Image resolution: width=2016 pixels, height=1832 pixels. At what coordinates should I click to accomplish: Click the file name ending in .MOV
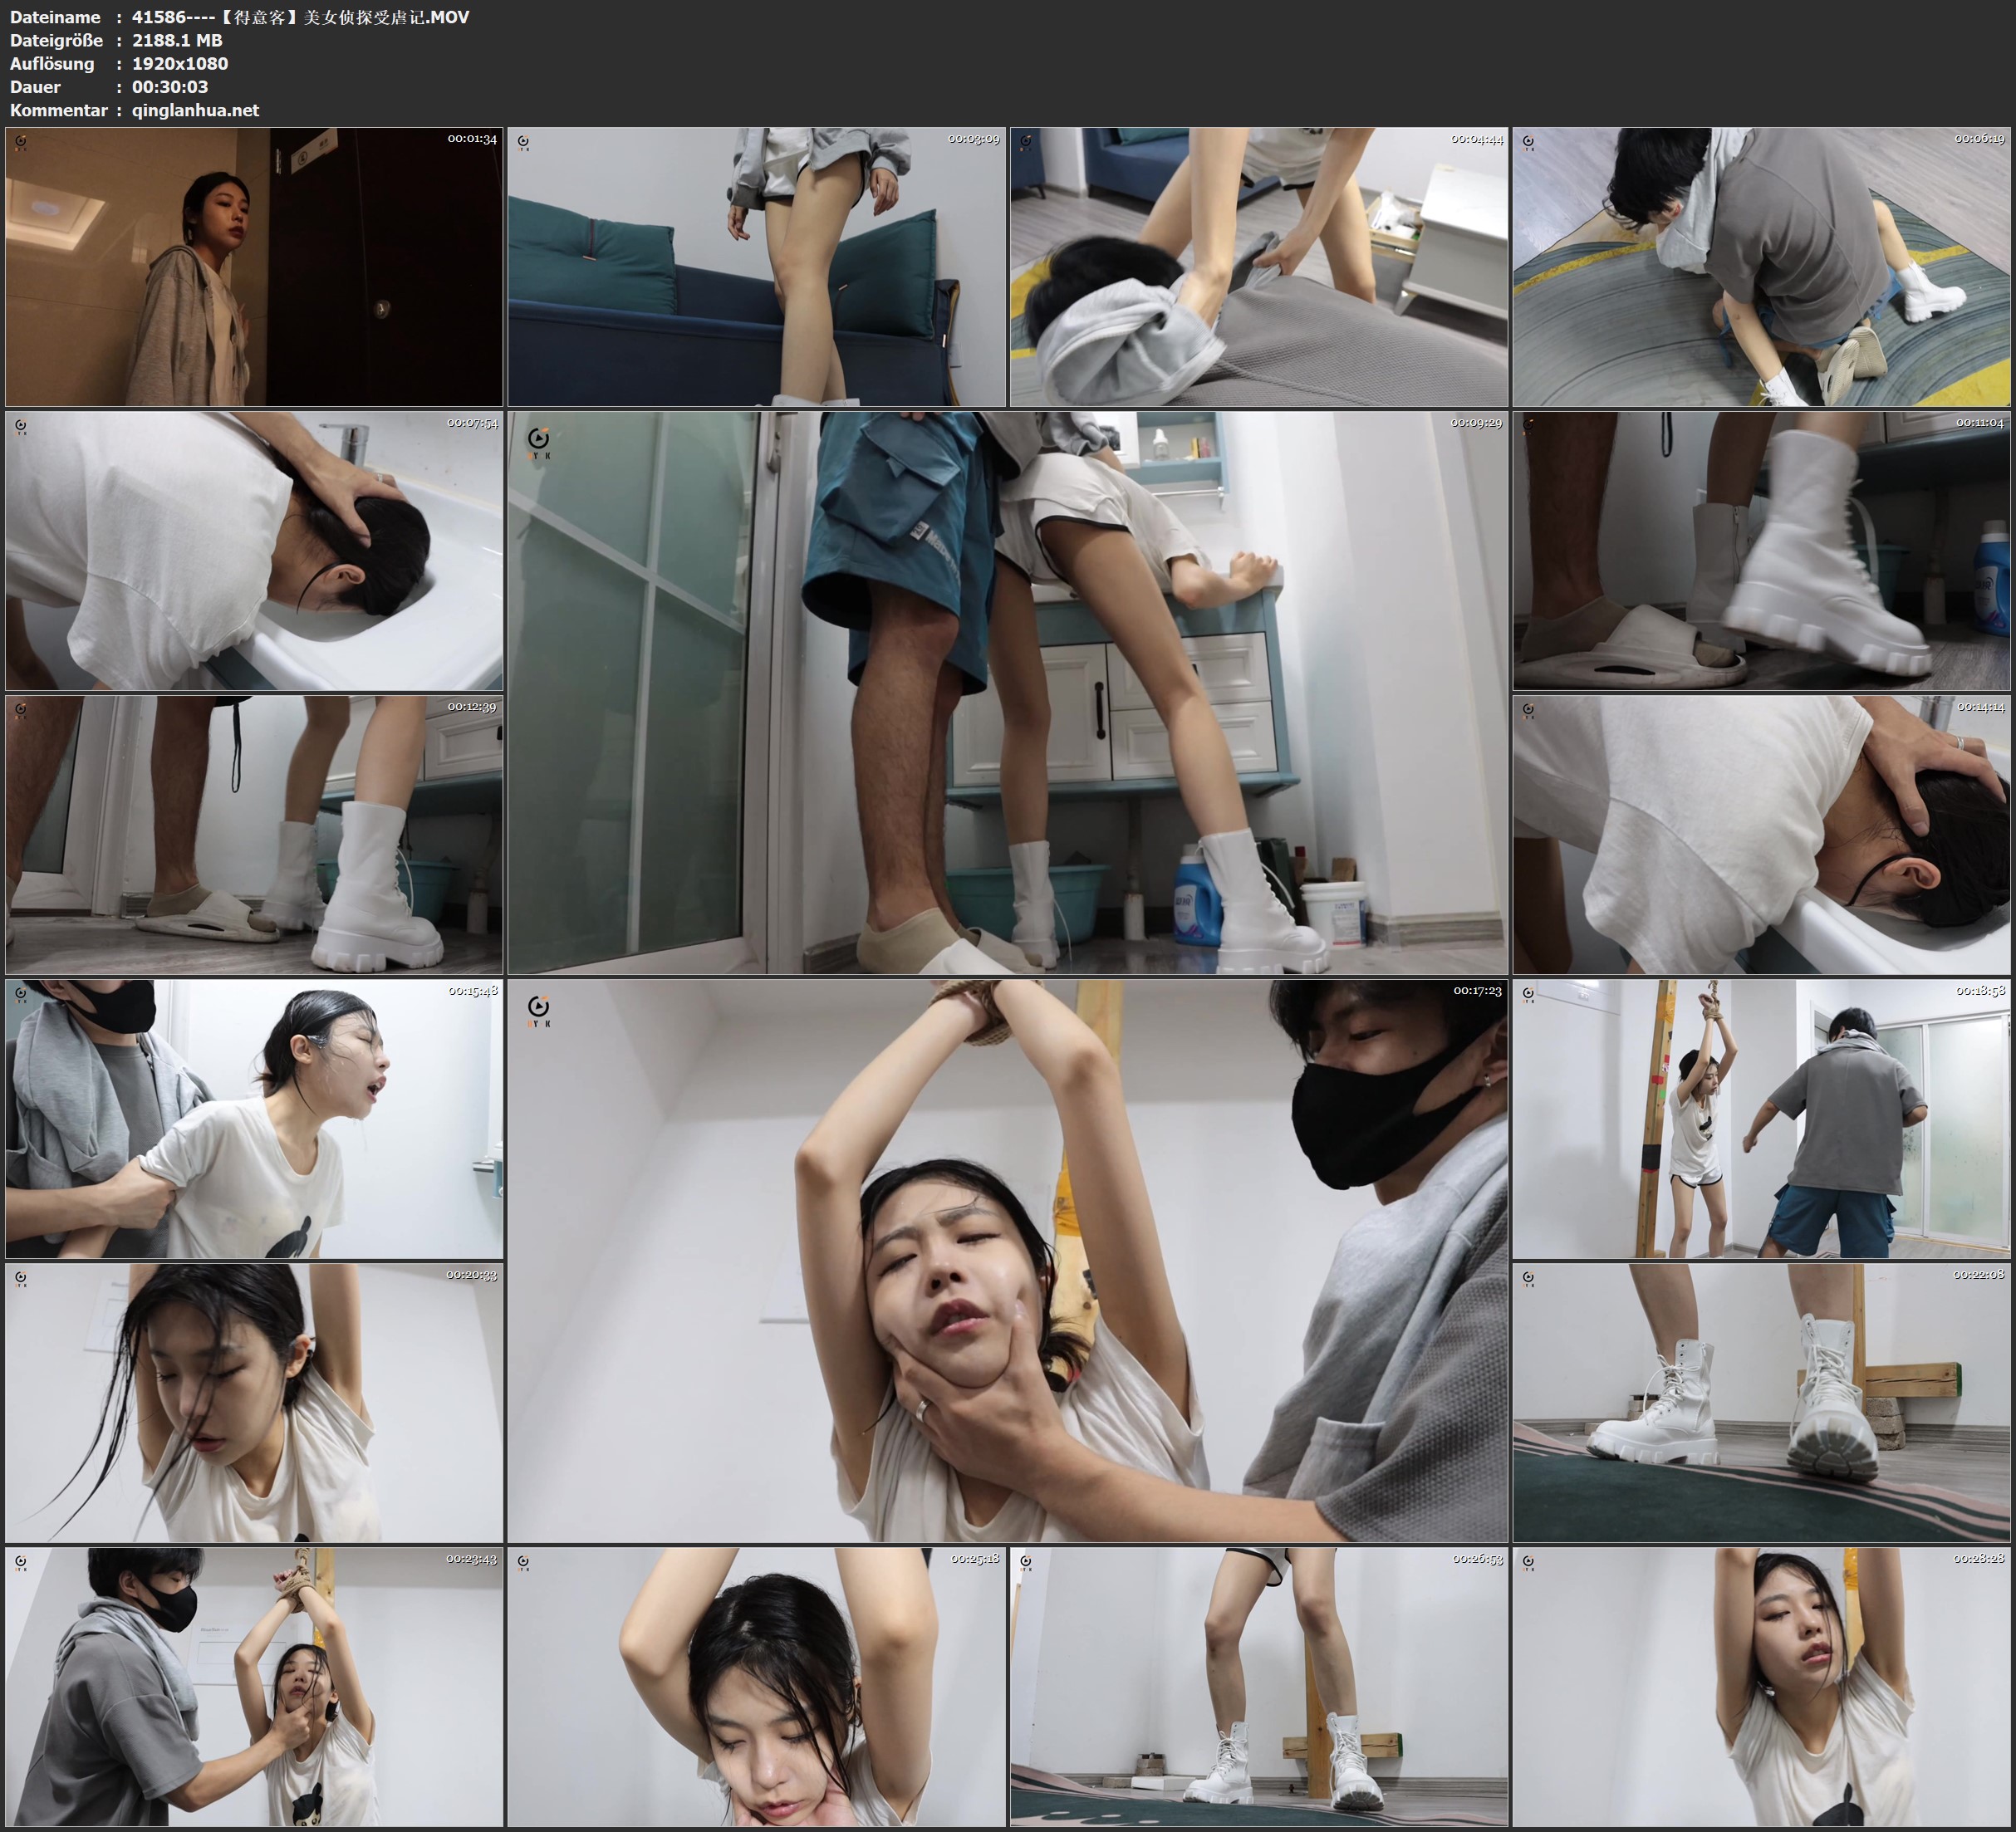click(x=300, y=17)
